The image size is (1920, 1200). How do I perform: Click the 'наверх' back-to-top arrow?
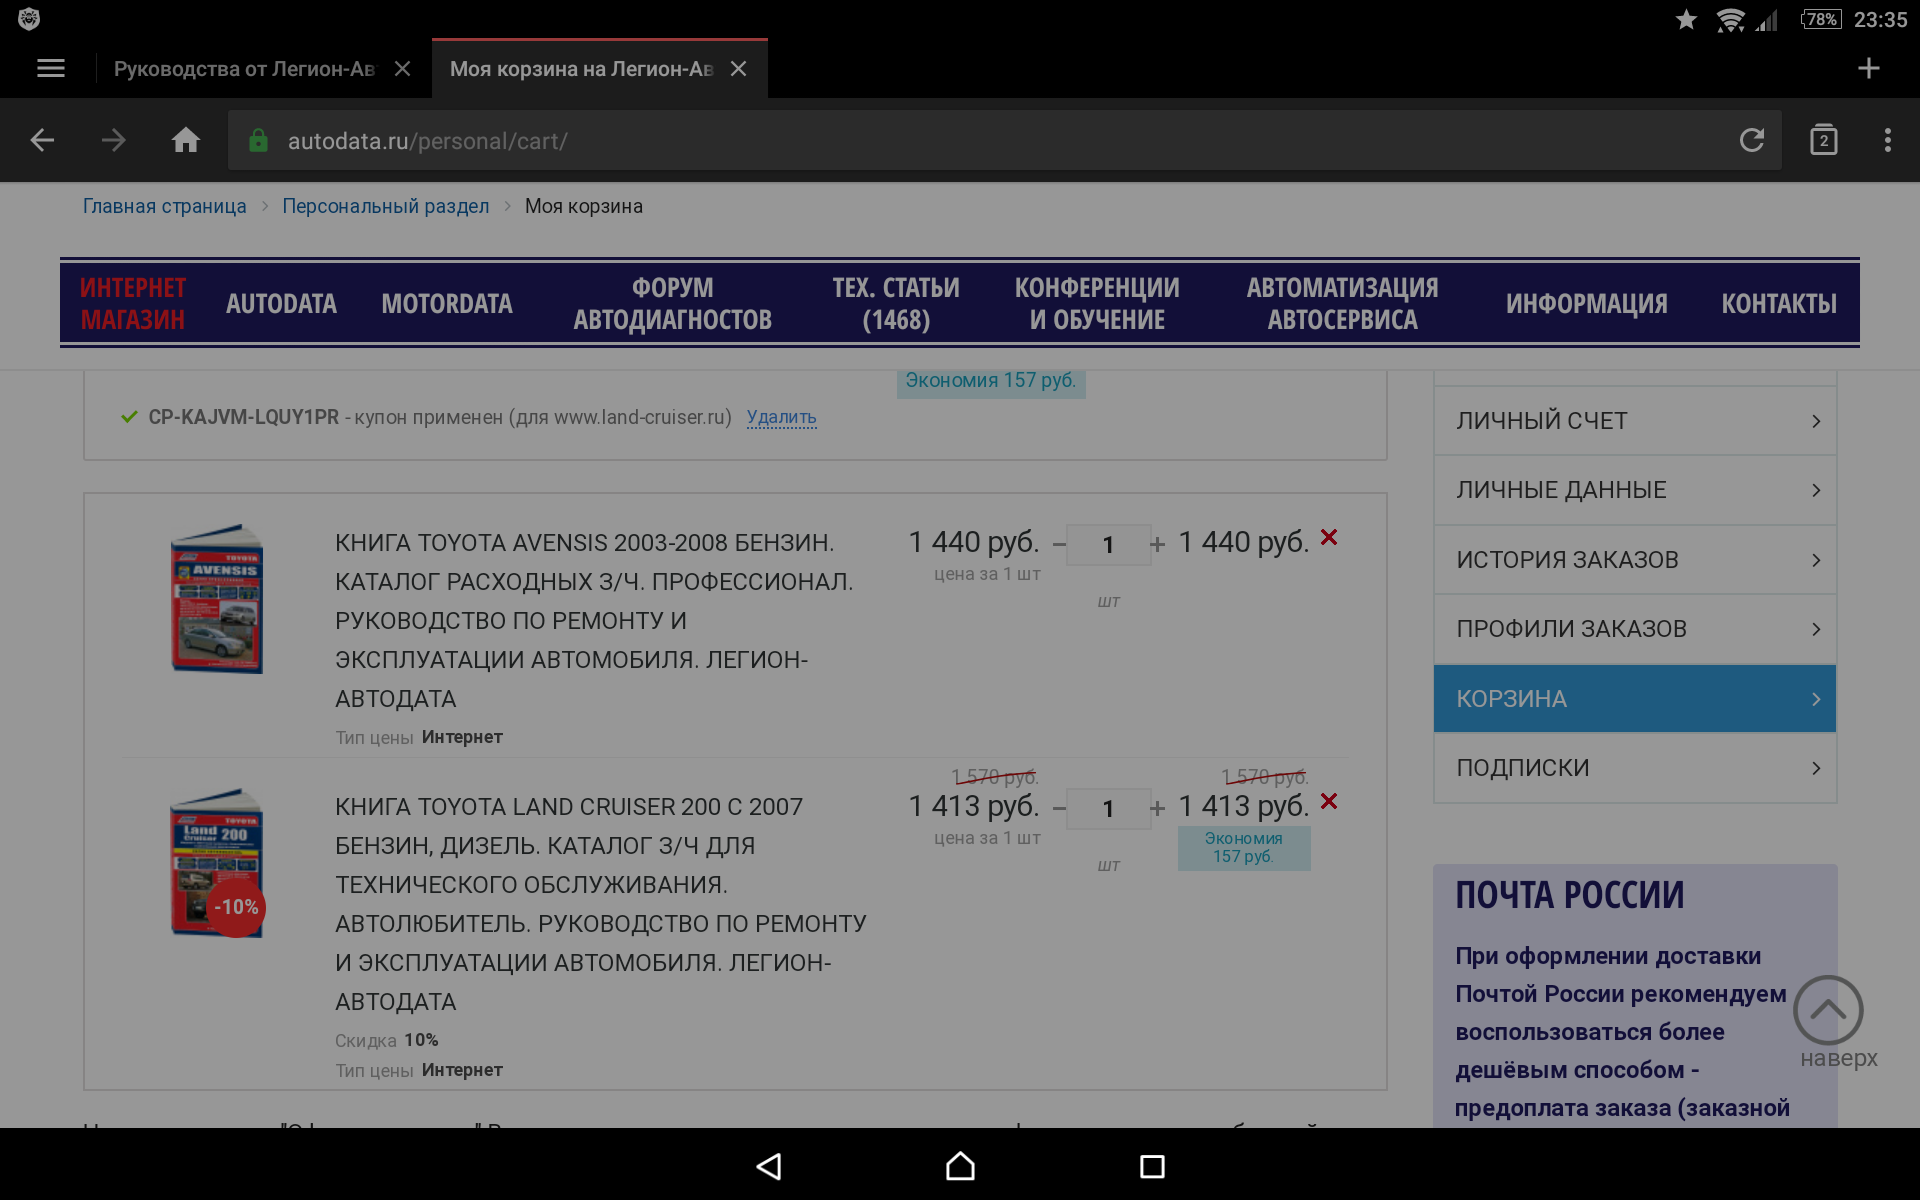pos(1829,1011)
